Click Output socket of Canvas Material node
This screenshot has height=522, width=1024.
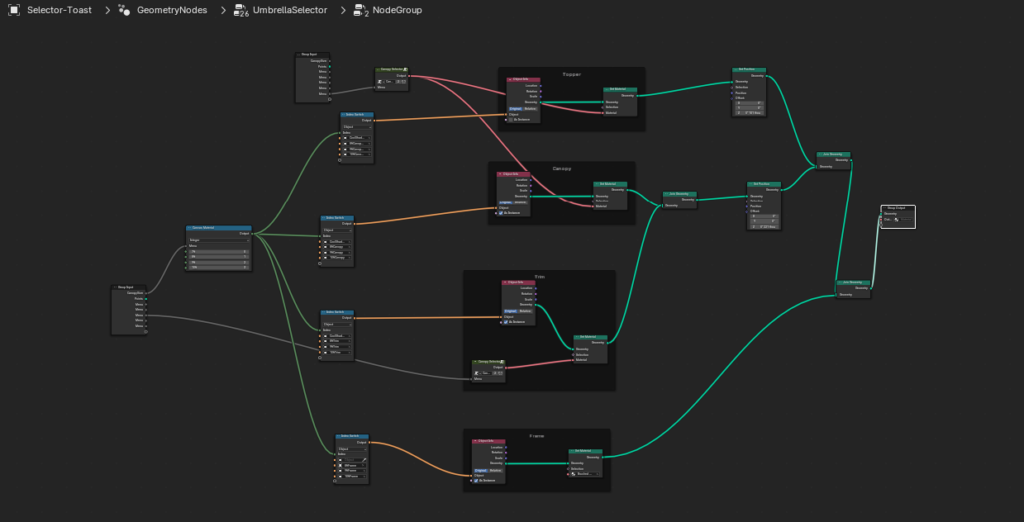251,234
